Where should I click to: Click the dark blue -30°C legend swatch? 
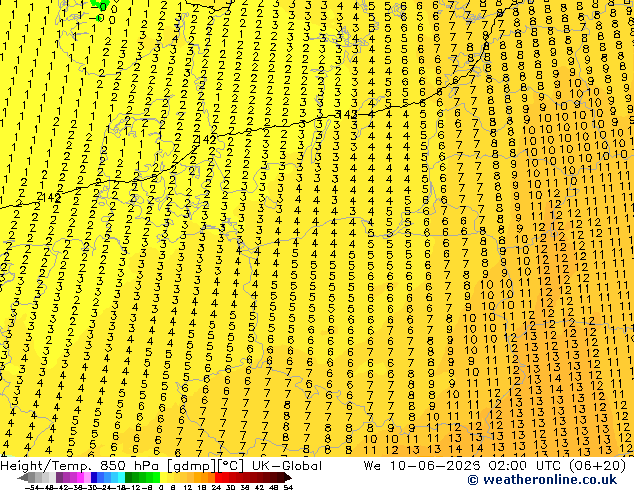tap(94, 477)
